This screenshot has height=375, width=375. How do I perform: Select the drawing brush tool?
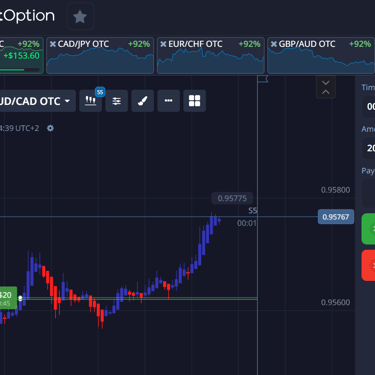142,101
